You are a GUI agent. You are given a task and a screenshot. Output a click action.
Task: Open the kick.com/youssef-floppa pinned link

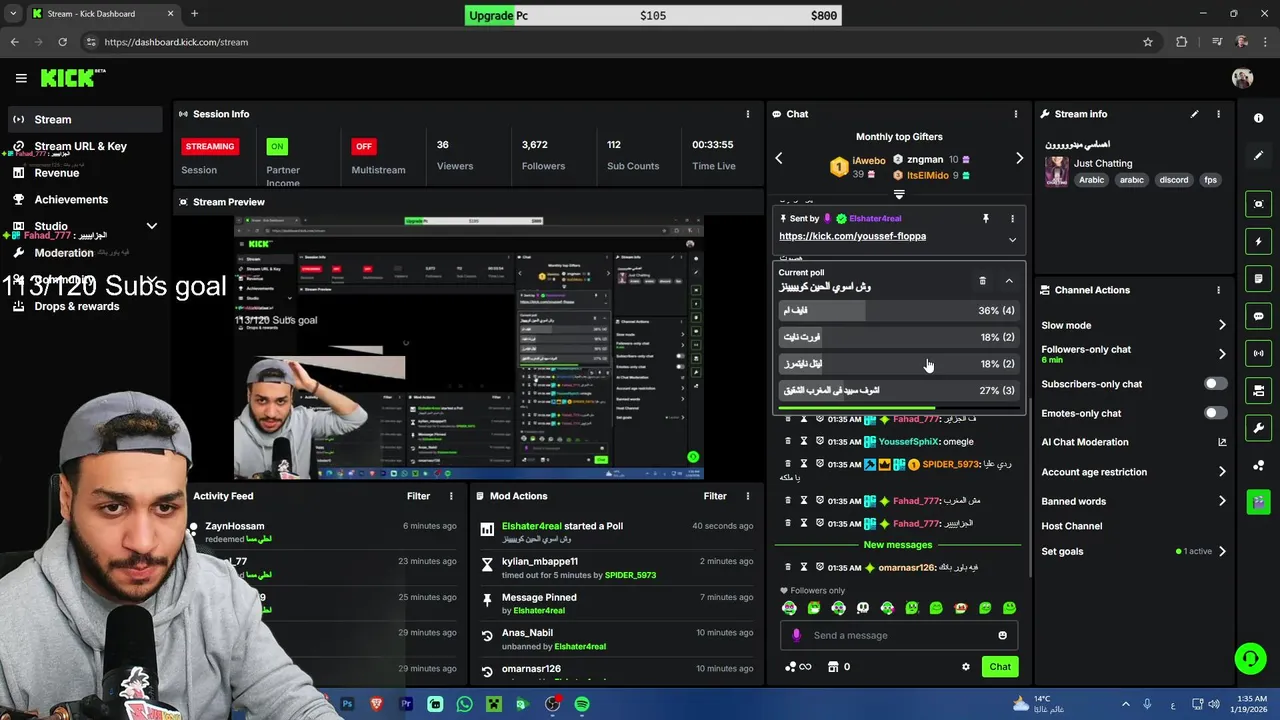coord(852,236)
